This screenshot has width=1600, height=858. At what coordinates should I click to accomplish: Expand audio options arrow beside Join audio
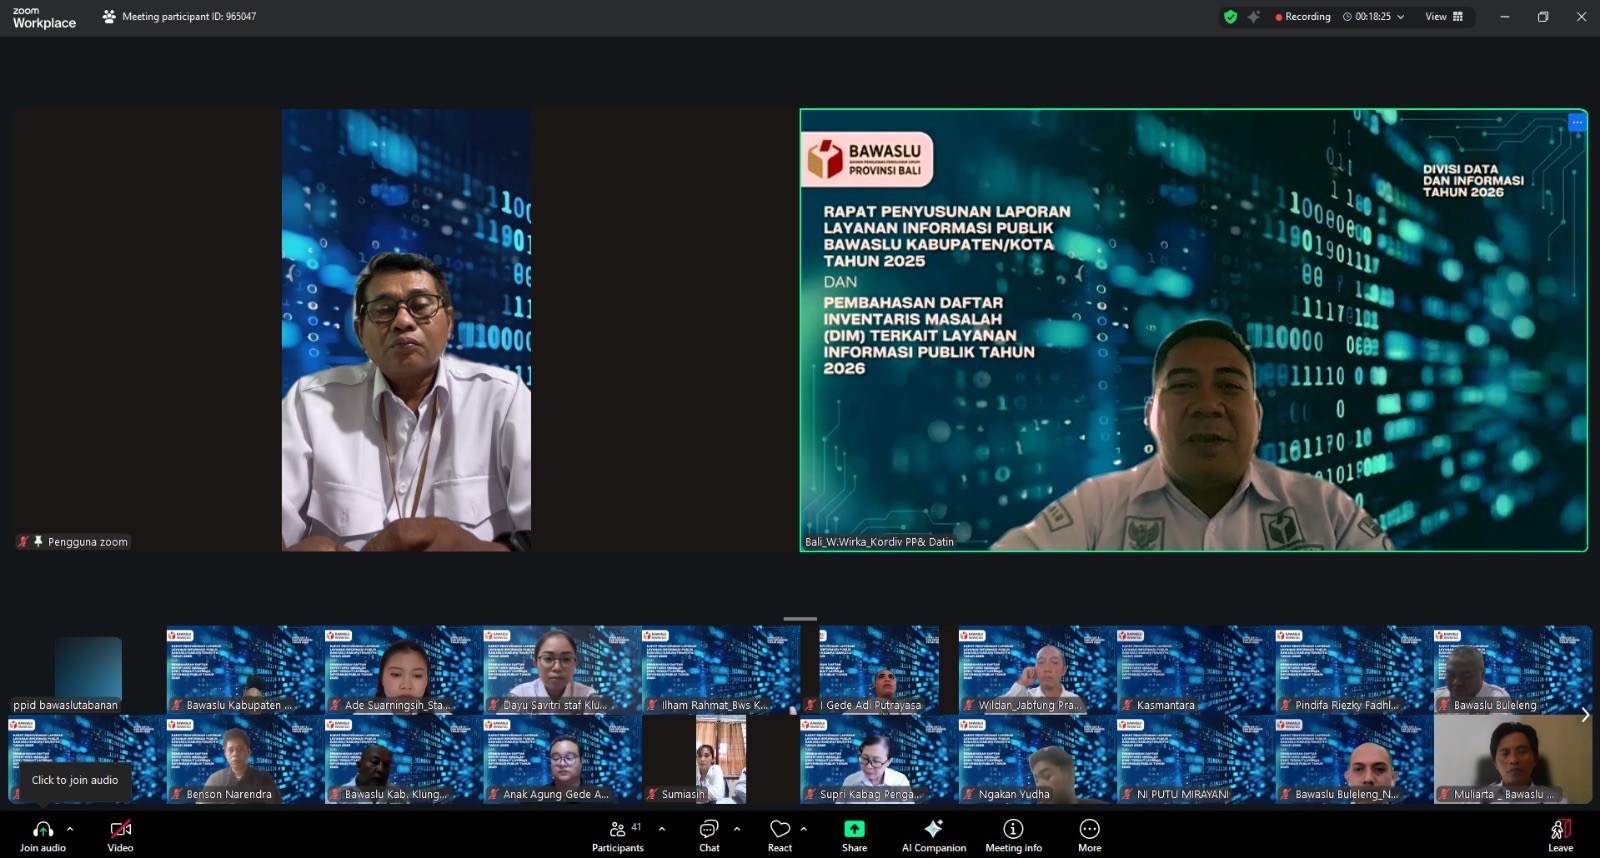click(x=70, y=829)
